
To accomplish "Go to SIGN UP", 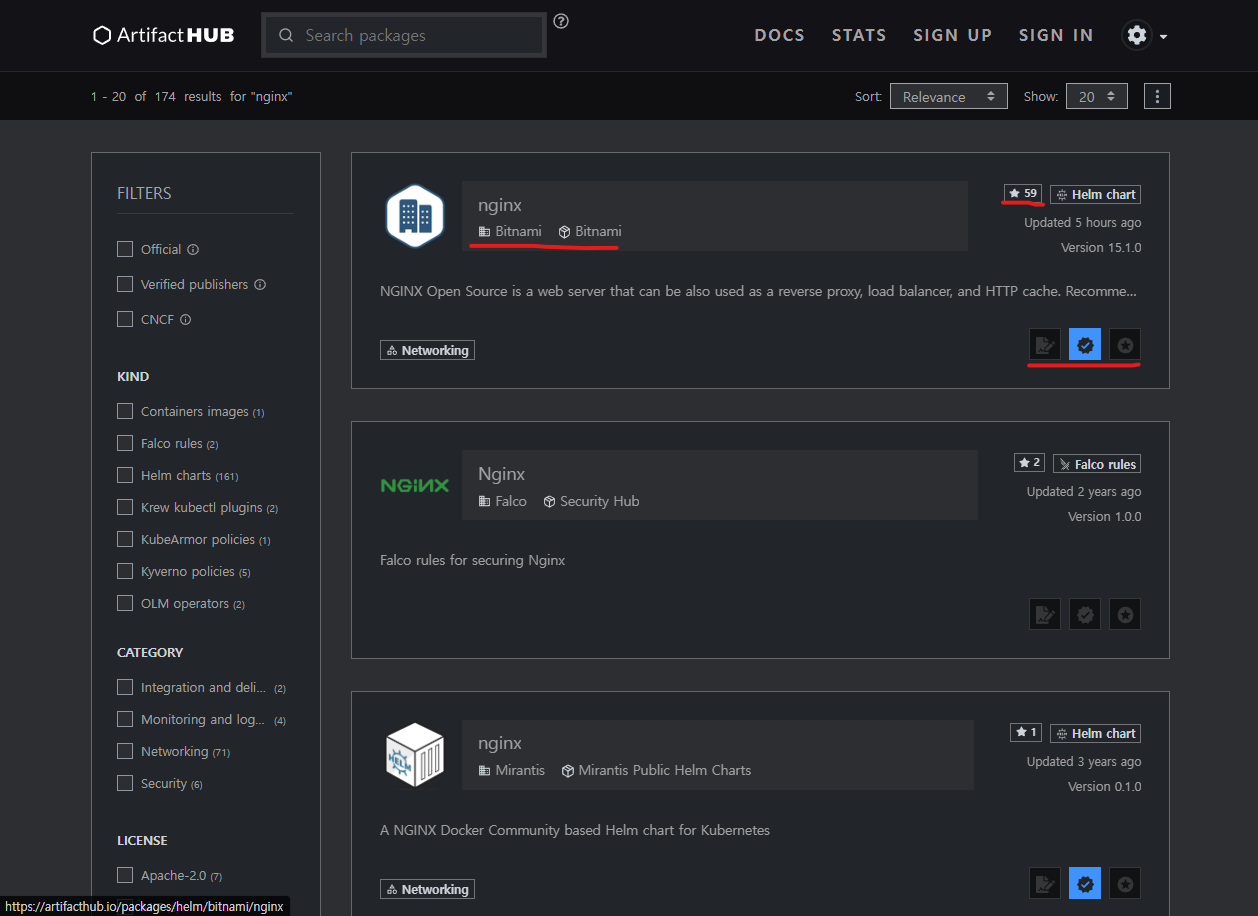I will (953, 35).
